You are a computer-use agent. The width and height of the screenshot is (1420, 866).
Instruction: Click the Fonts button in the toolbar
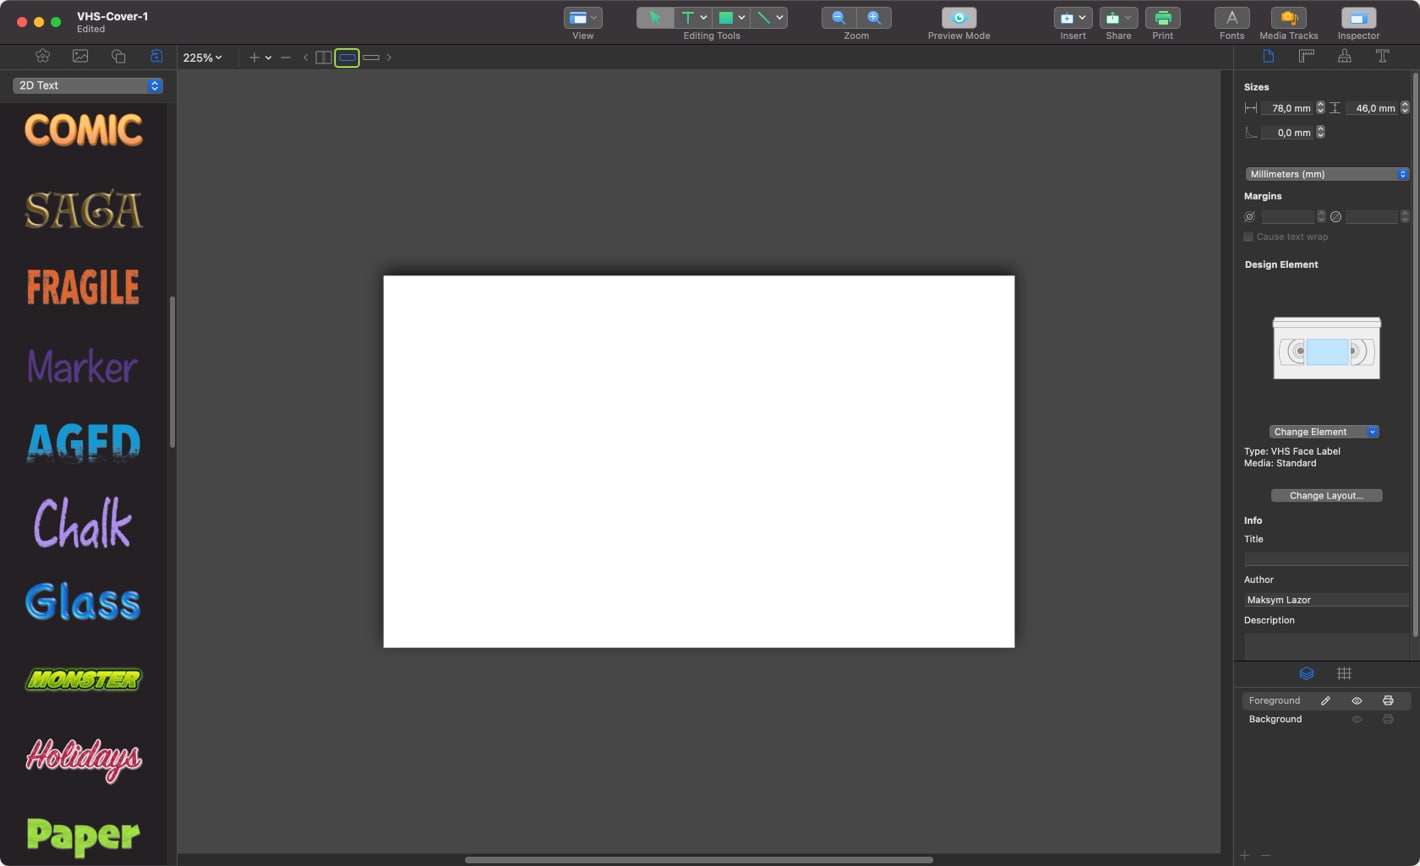click(x=1231, y=17)
